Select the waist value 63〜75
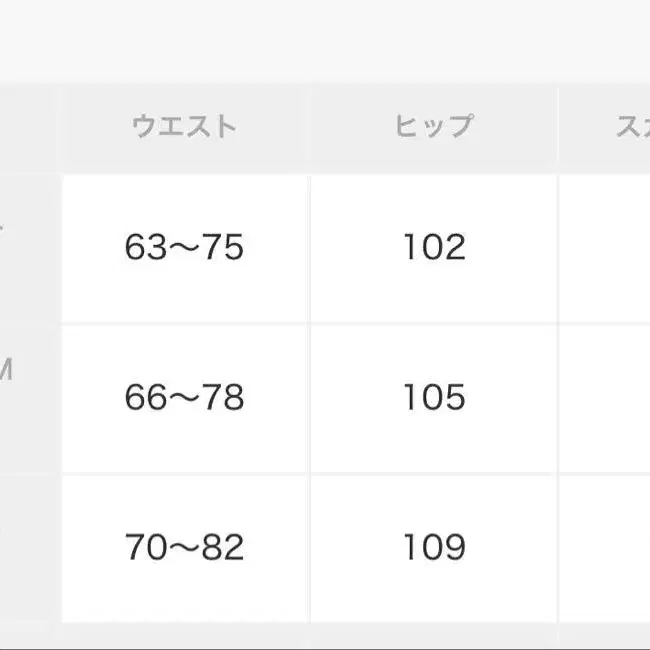Image resolution: width=650 pixels, height=650 pixels. (185, 248)
